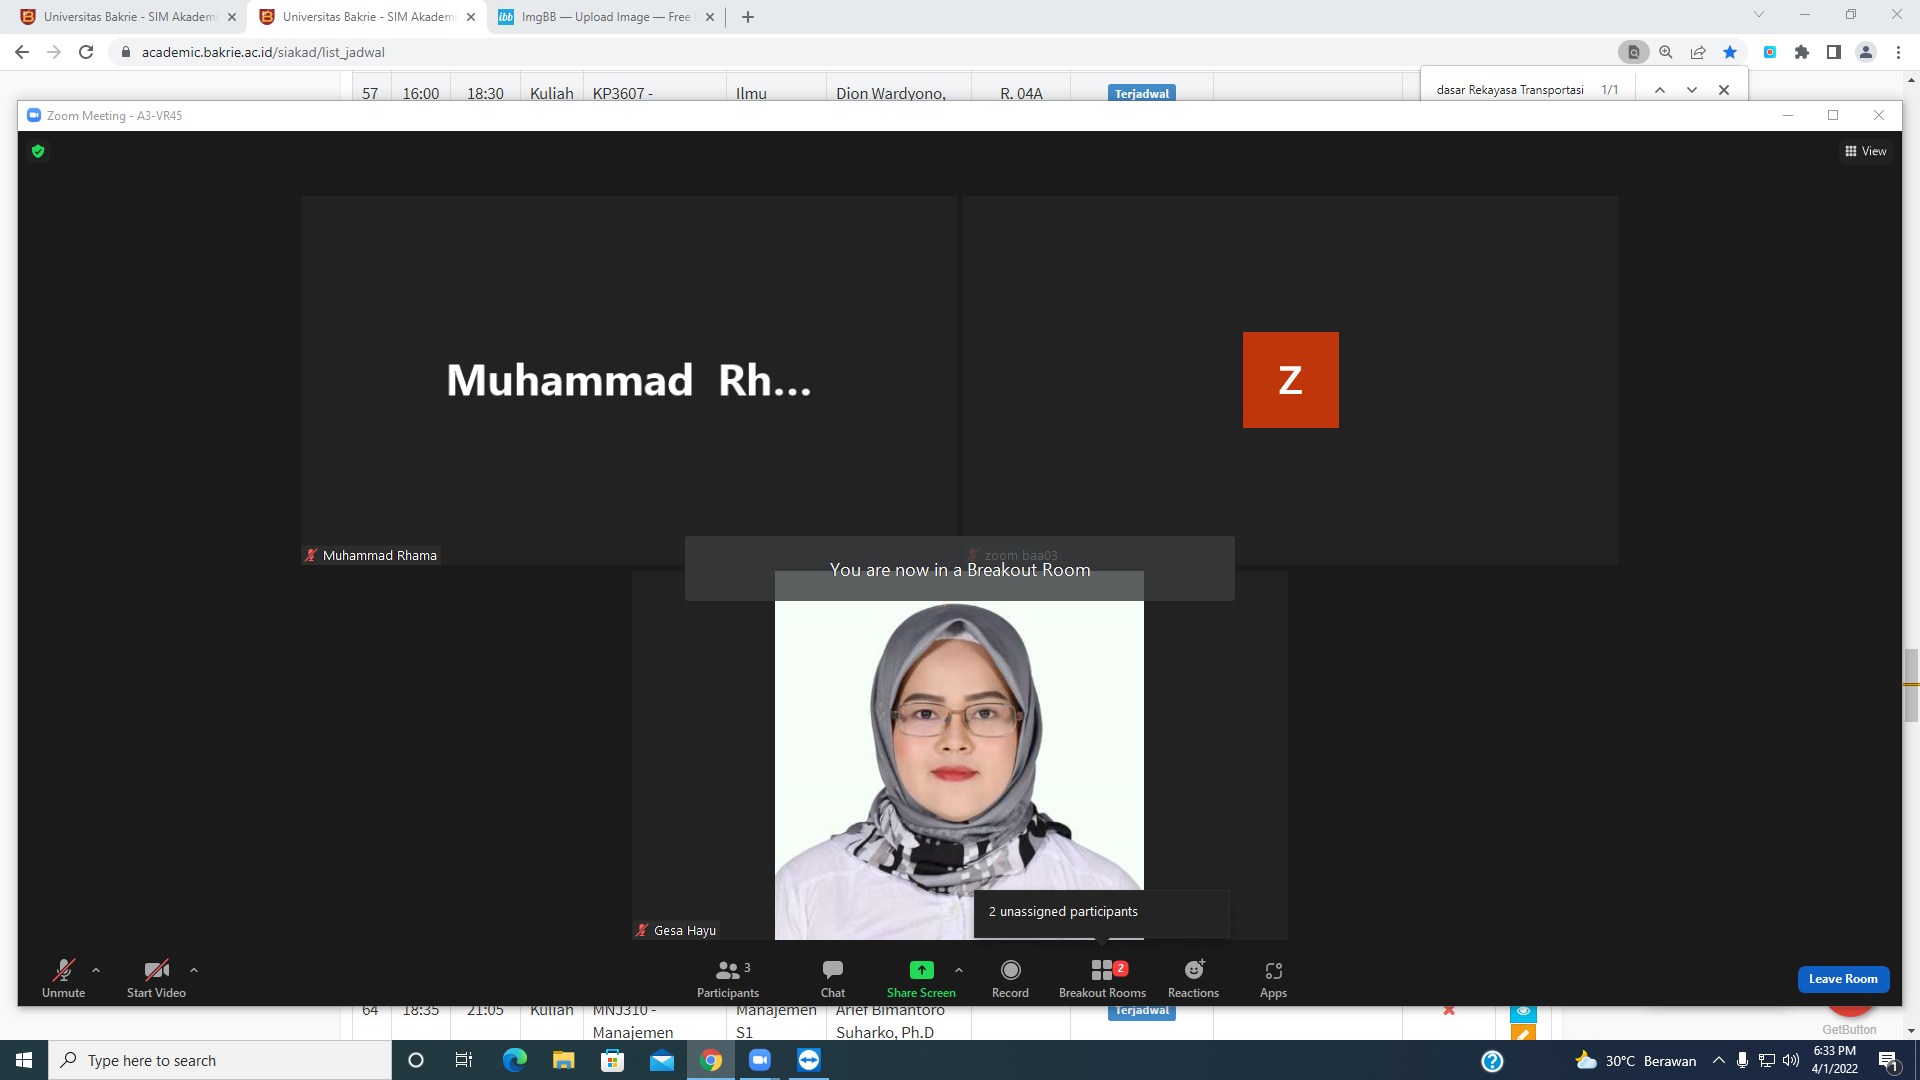The height and width of the screenshot is (1080, 1920).
Task: Open Microsoft Store from the taskbar
Action: click(612, 1060)
